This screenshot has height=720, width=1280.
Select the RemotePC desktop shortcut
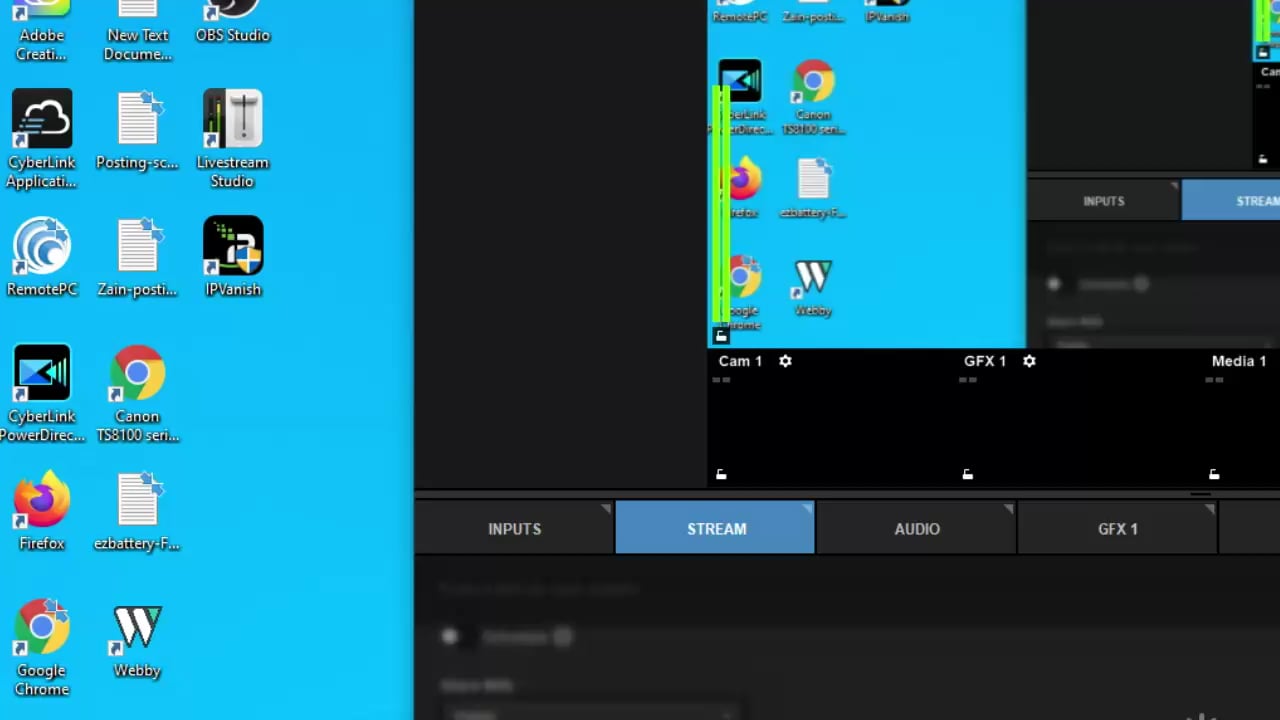pyautogui.click(x=41, y=257)
